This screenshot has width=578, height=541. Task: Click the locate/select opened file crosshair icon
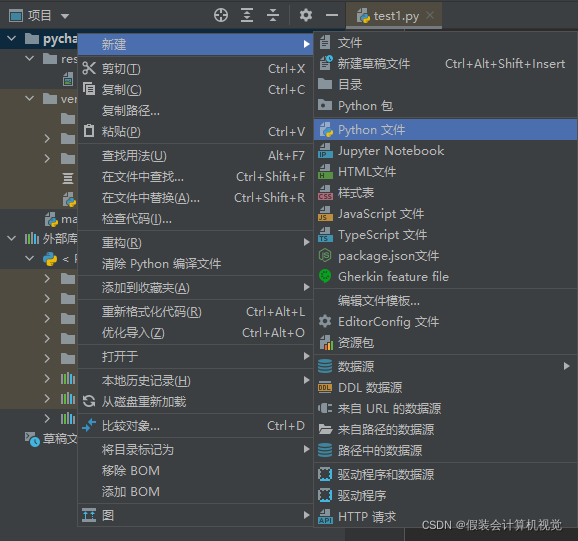click(221, 15)
